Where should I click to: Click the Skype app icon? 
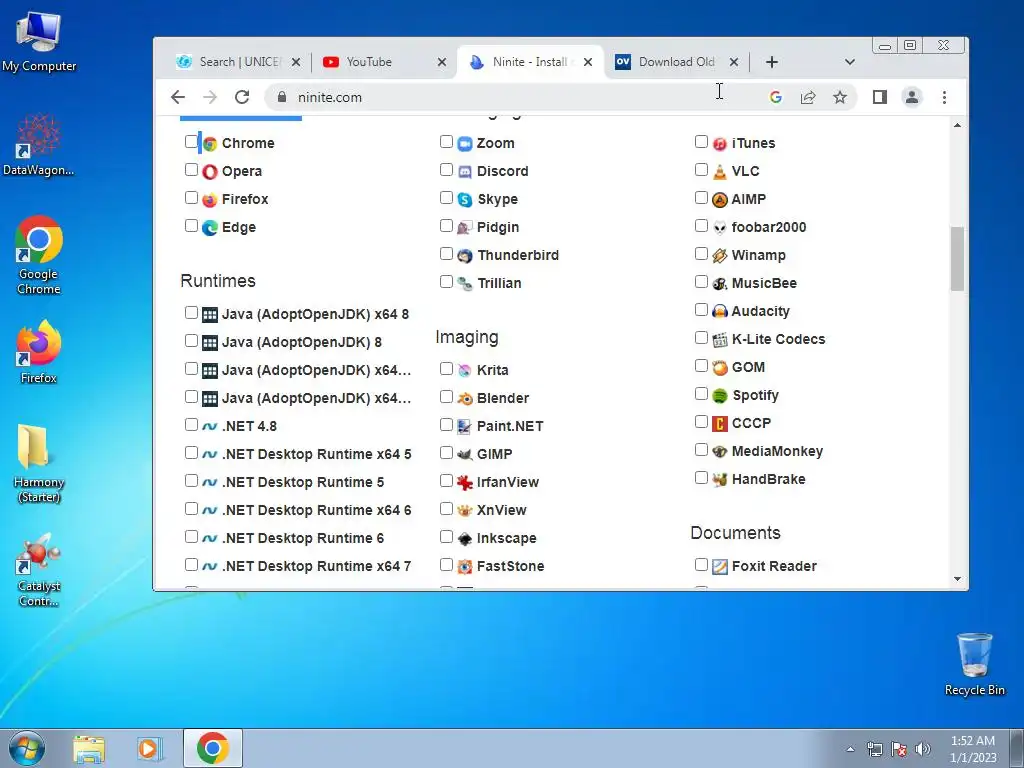(x=465, y=200)
